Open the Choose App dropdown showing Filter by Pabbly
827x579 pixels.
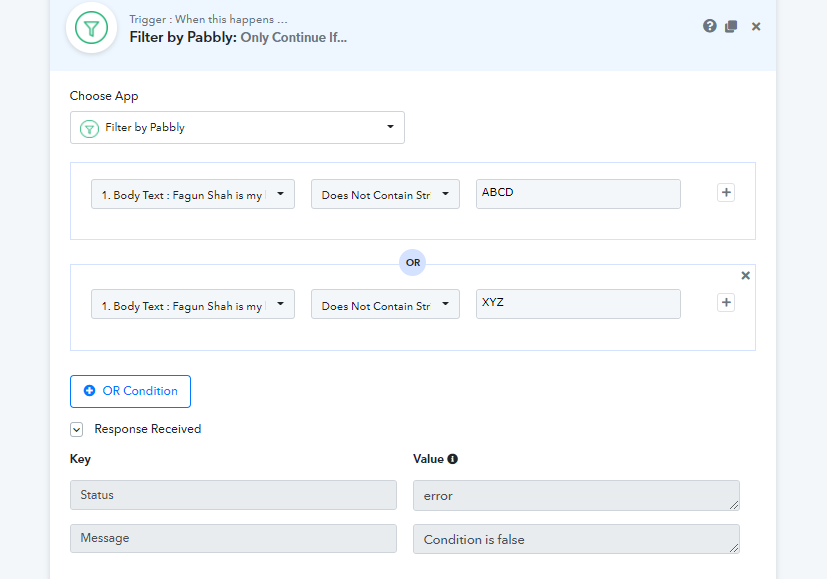(x=237, y=127)
